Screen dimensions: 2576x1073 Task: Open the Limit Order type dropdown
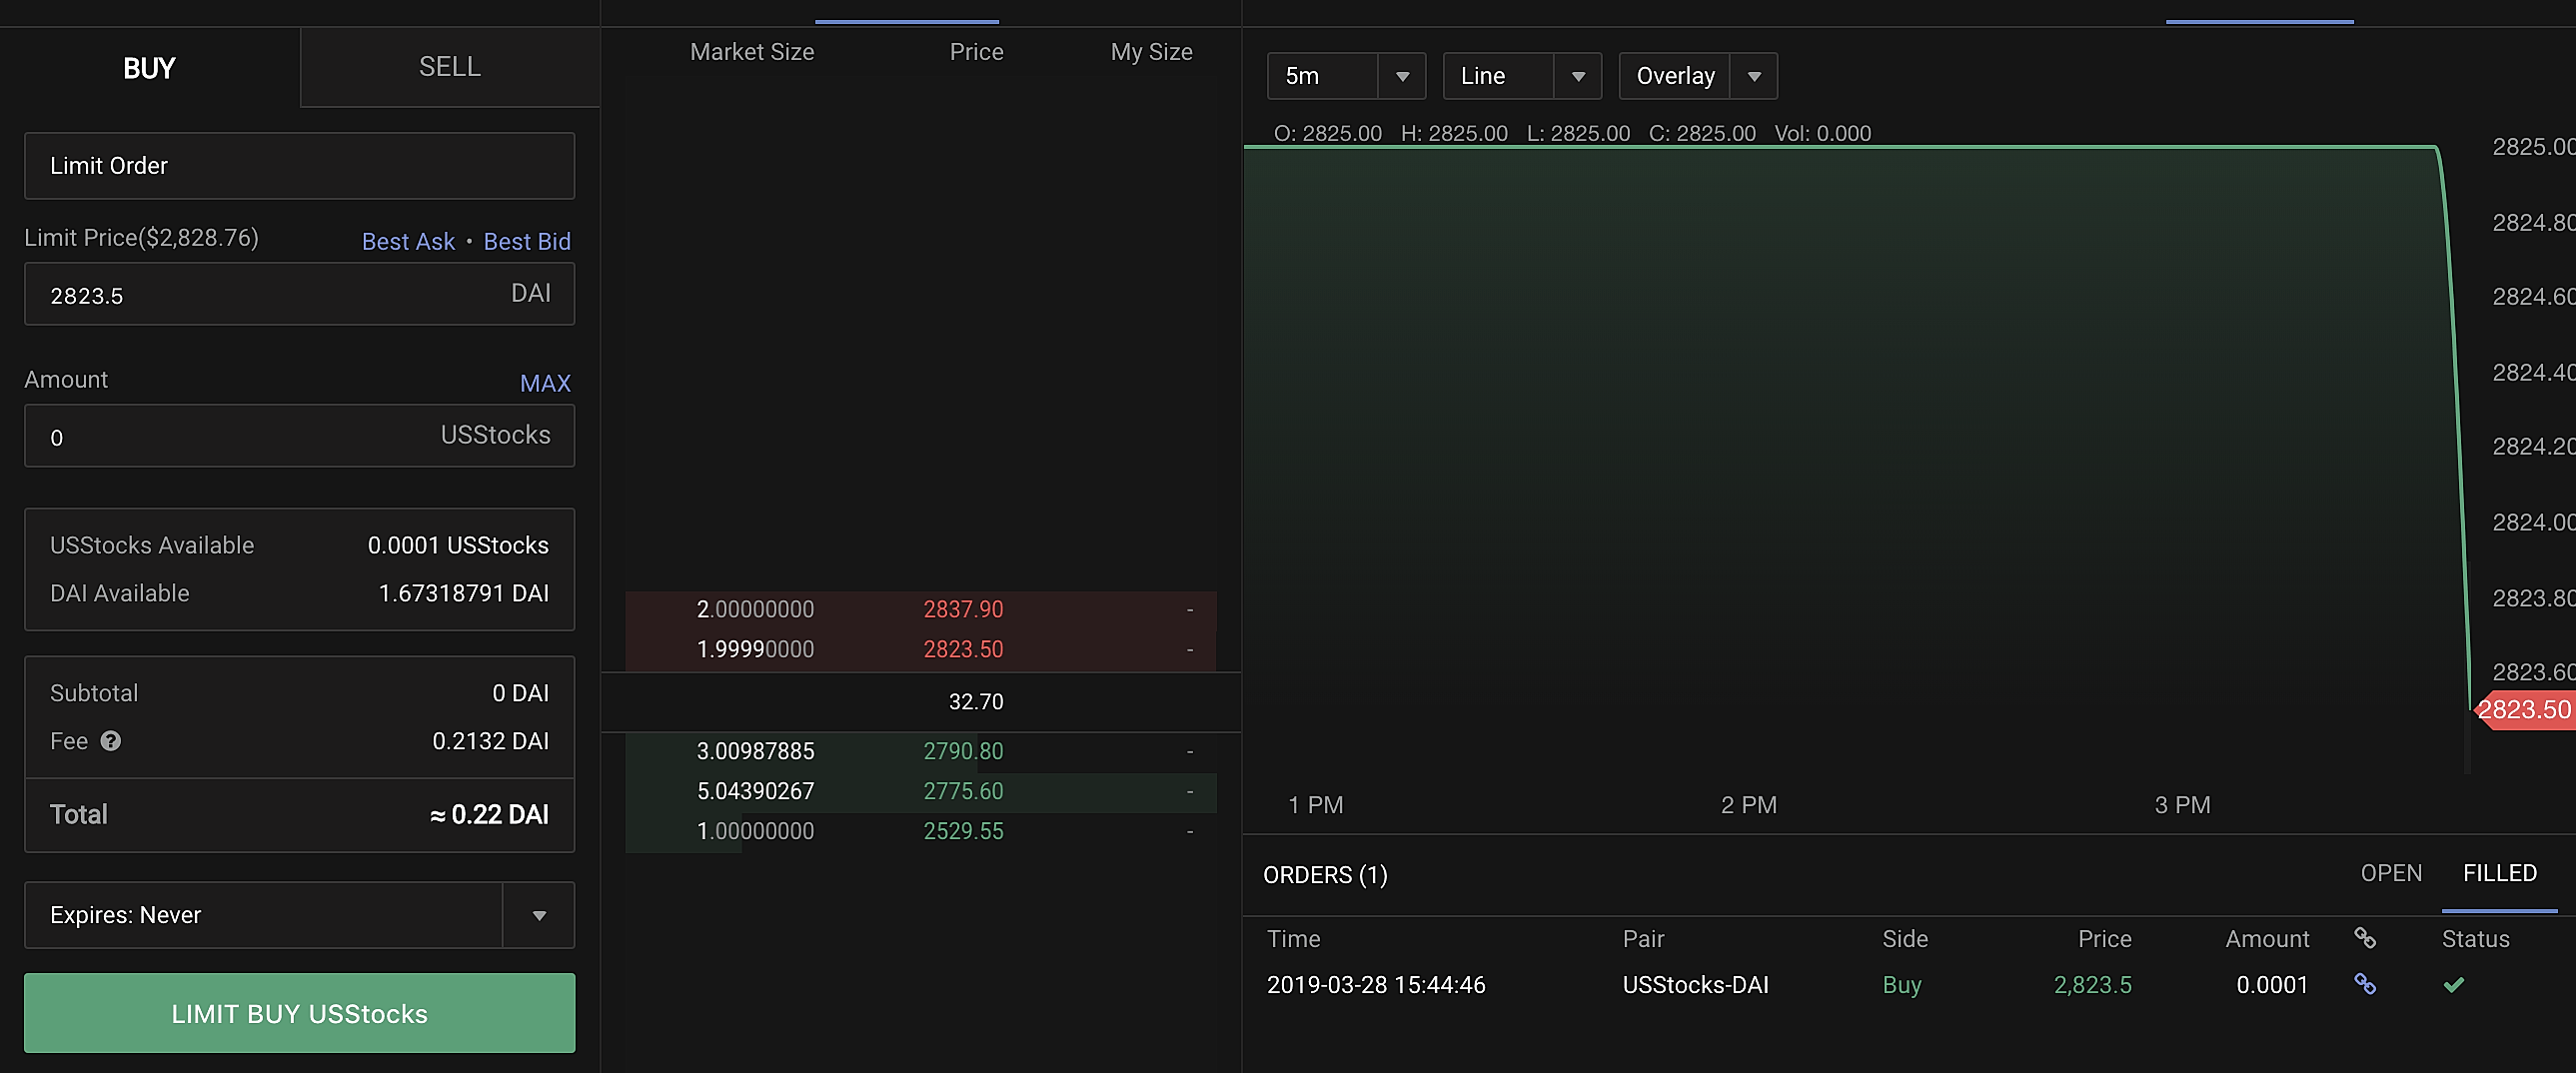point(299,166)
